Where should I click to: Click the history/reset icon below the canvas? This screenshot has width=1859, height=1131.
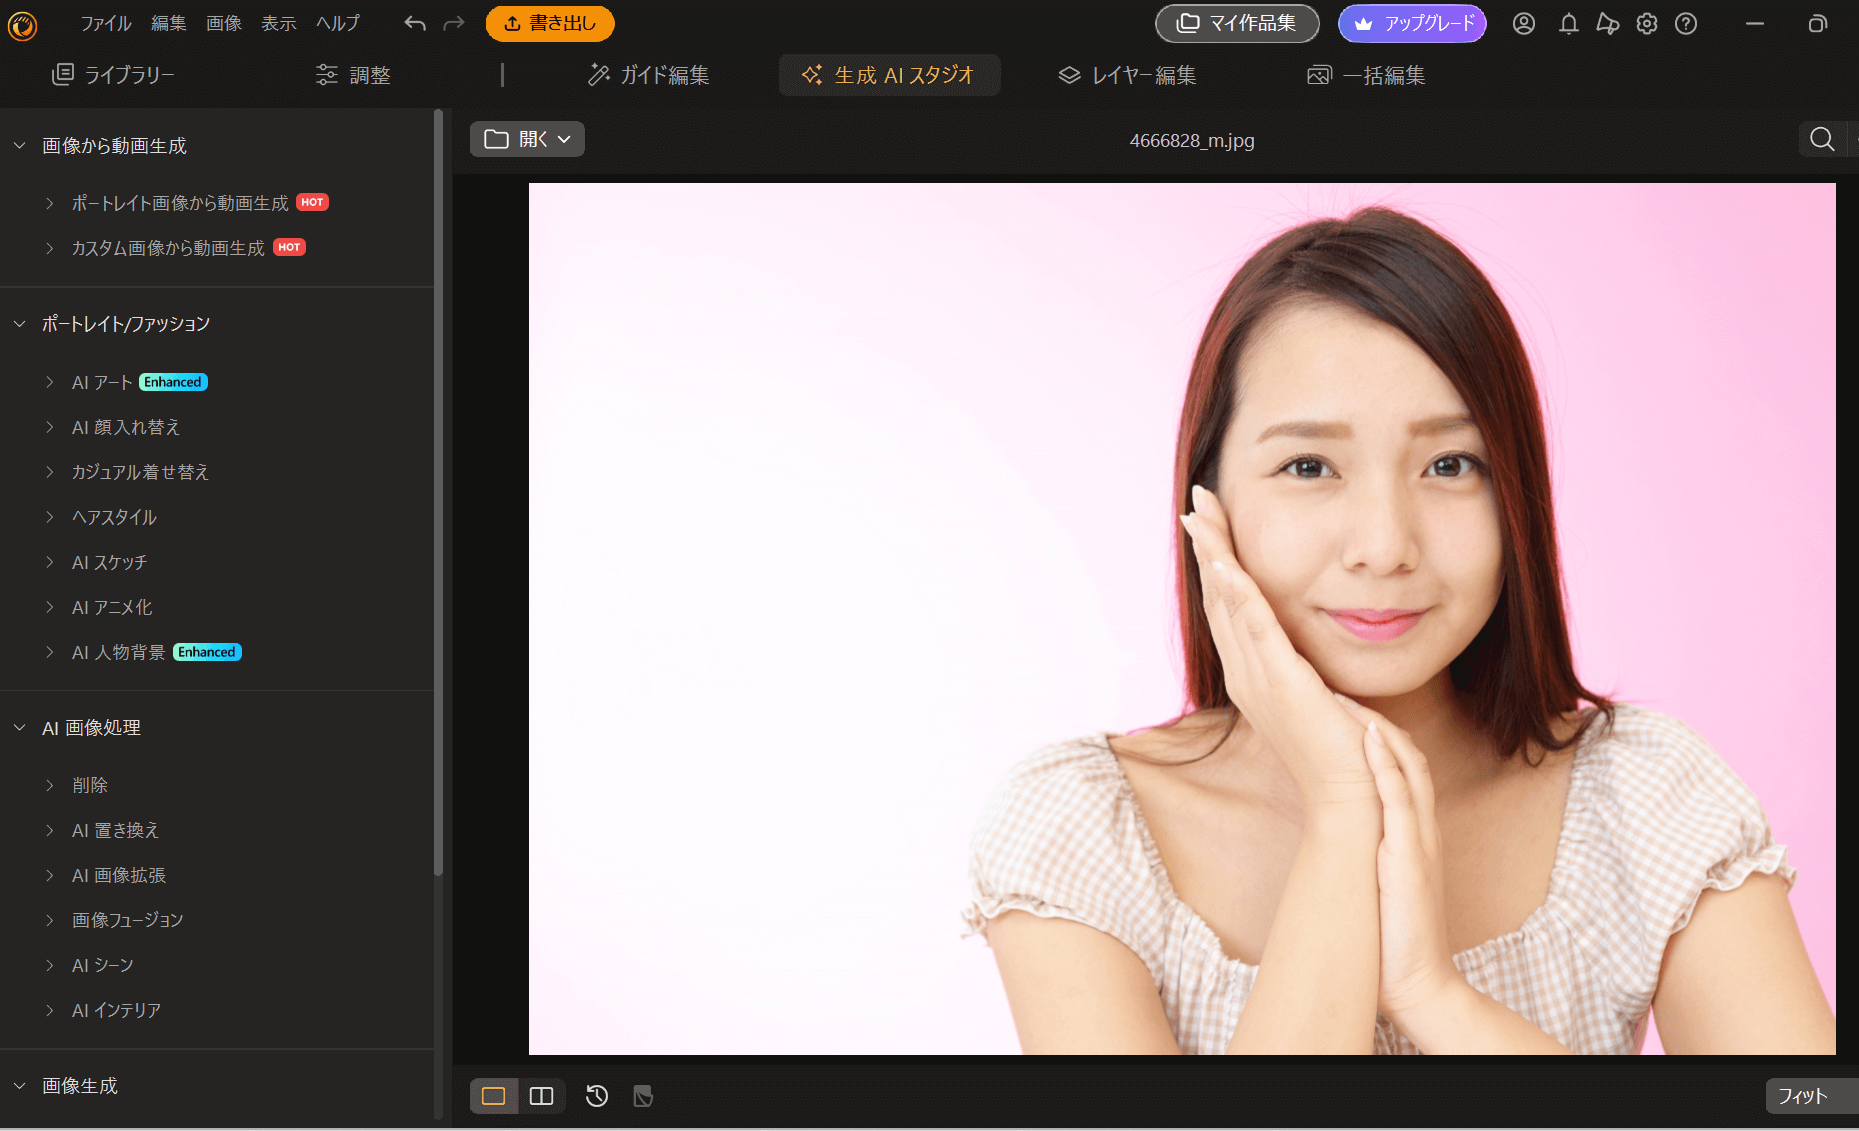(x=596, y=1096)
